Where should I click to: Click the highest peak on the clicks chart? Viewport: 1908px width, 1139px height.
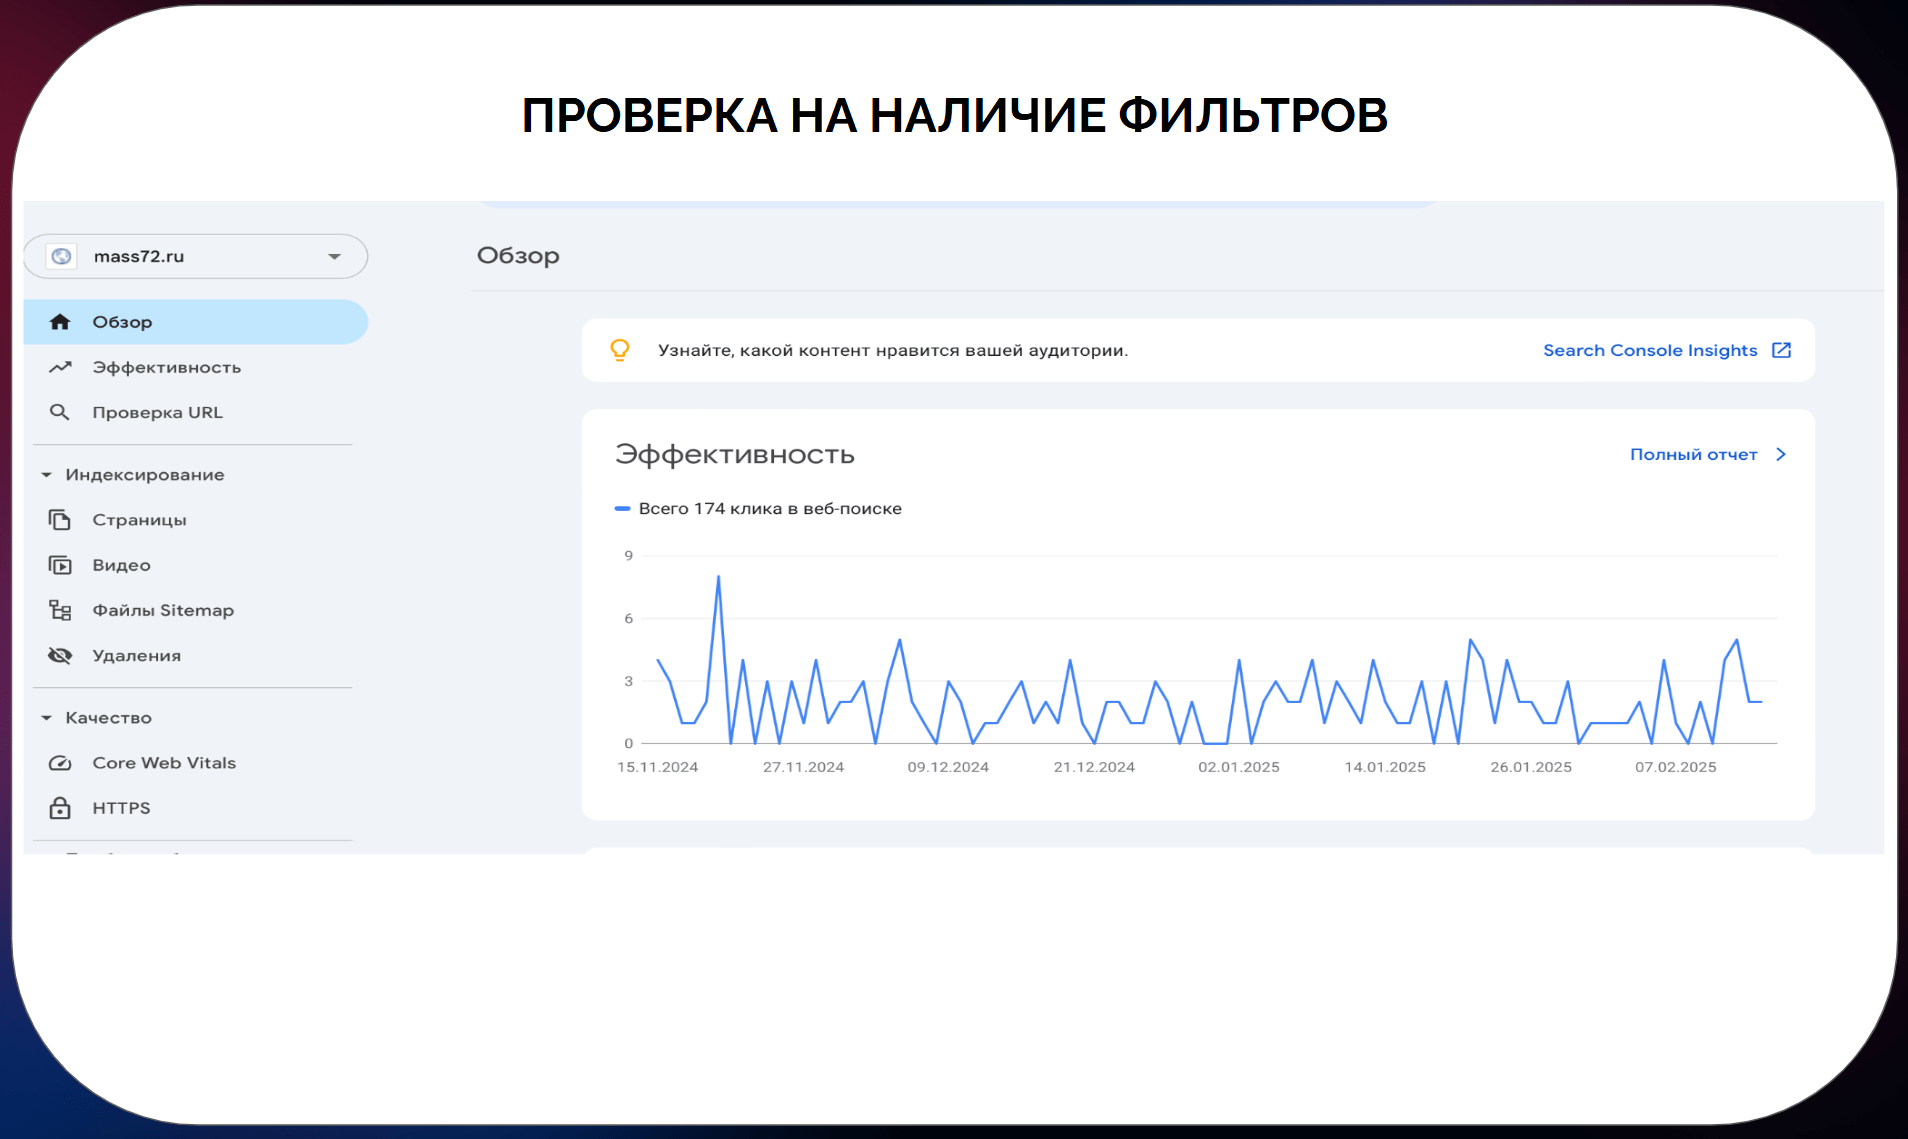(x=718, y=577)
